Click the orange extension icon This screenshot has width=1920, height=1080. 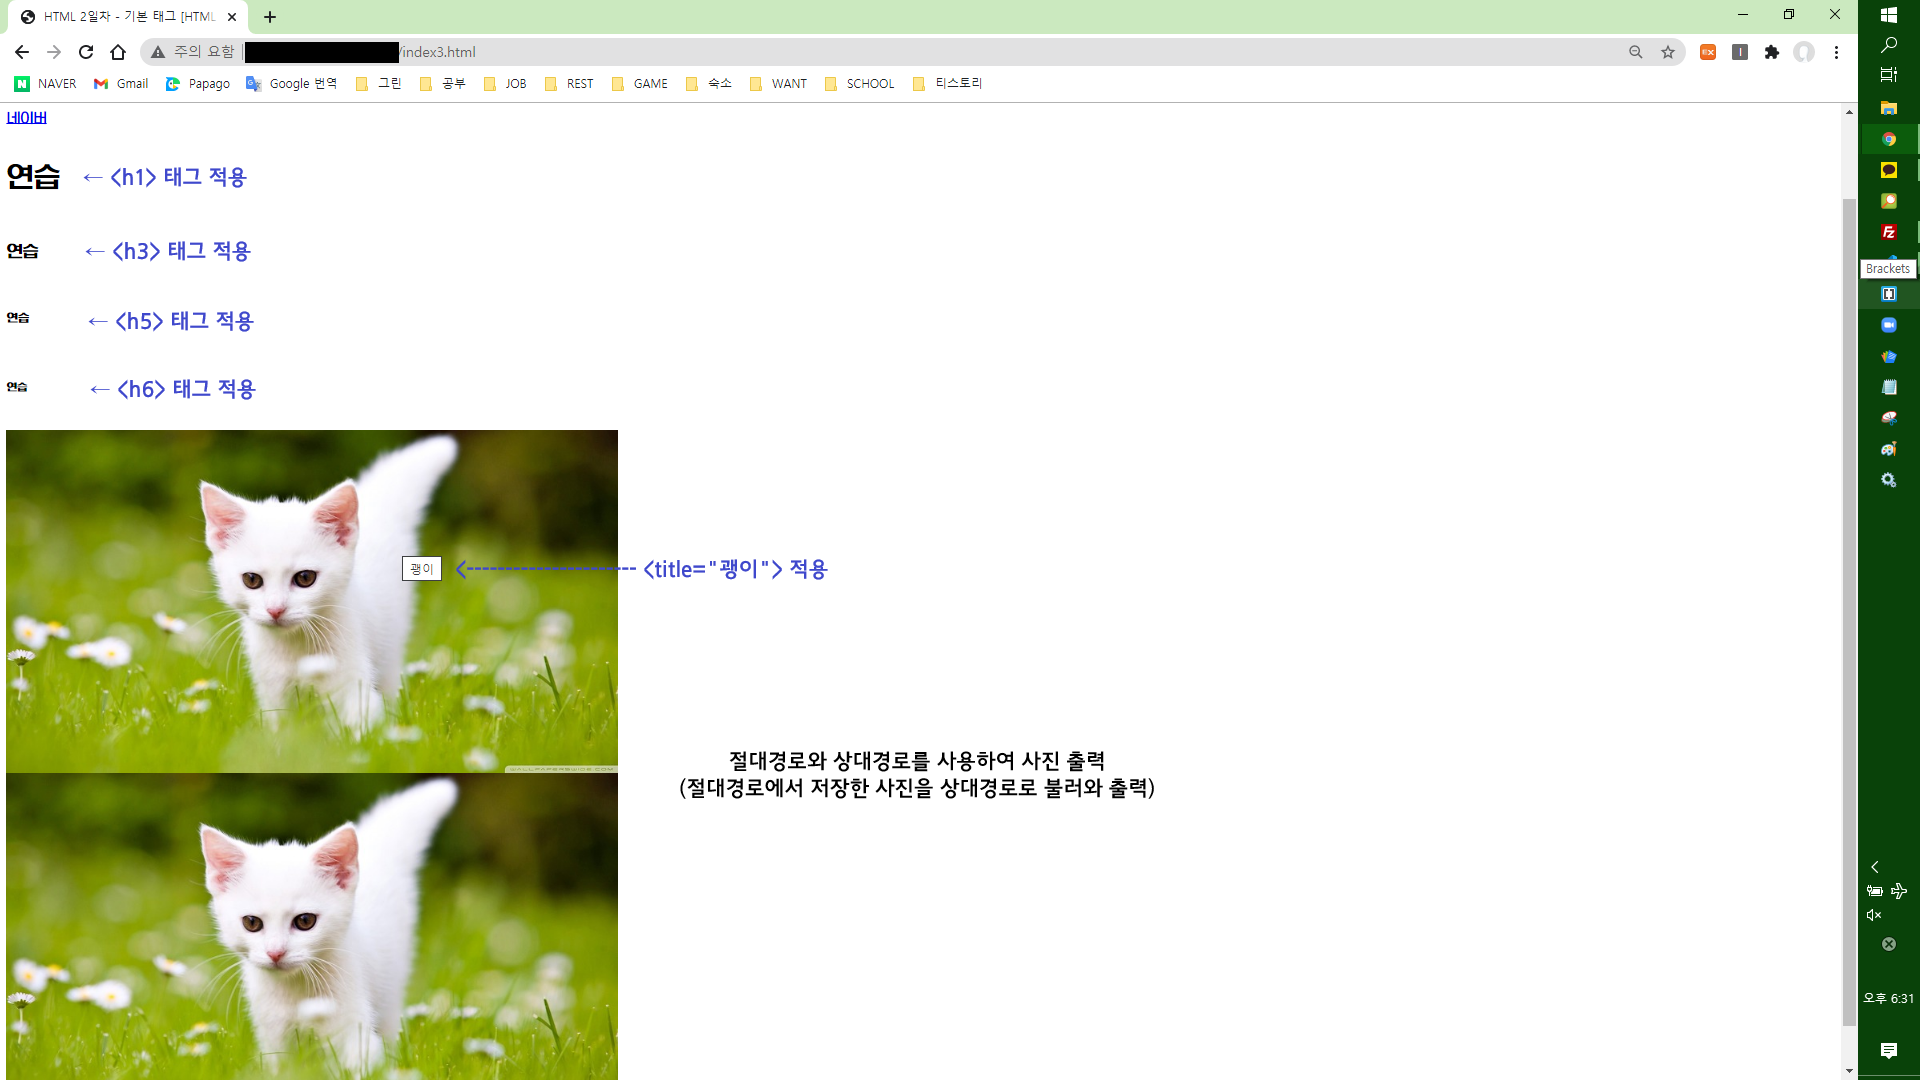(x=1708, y=52)
